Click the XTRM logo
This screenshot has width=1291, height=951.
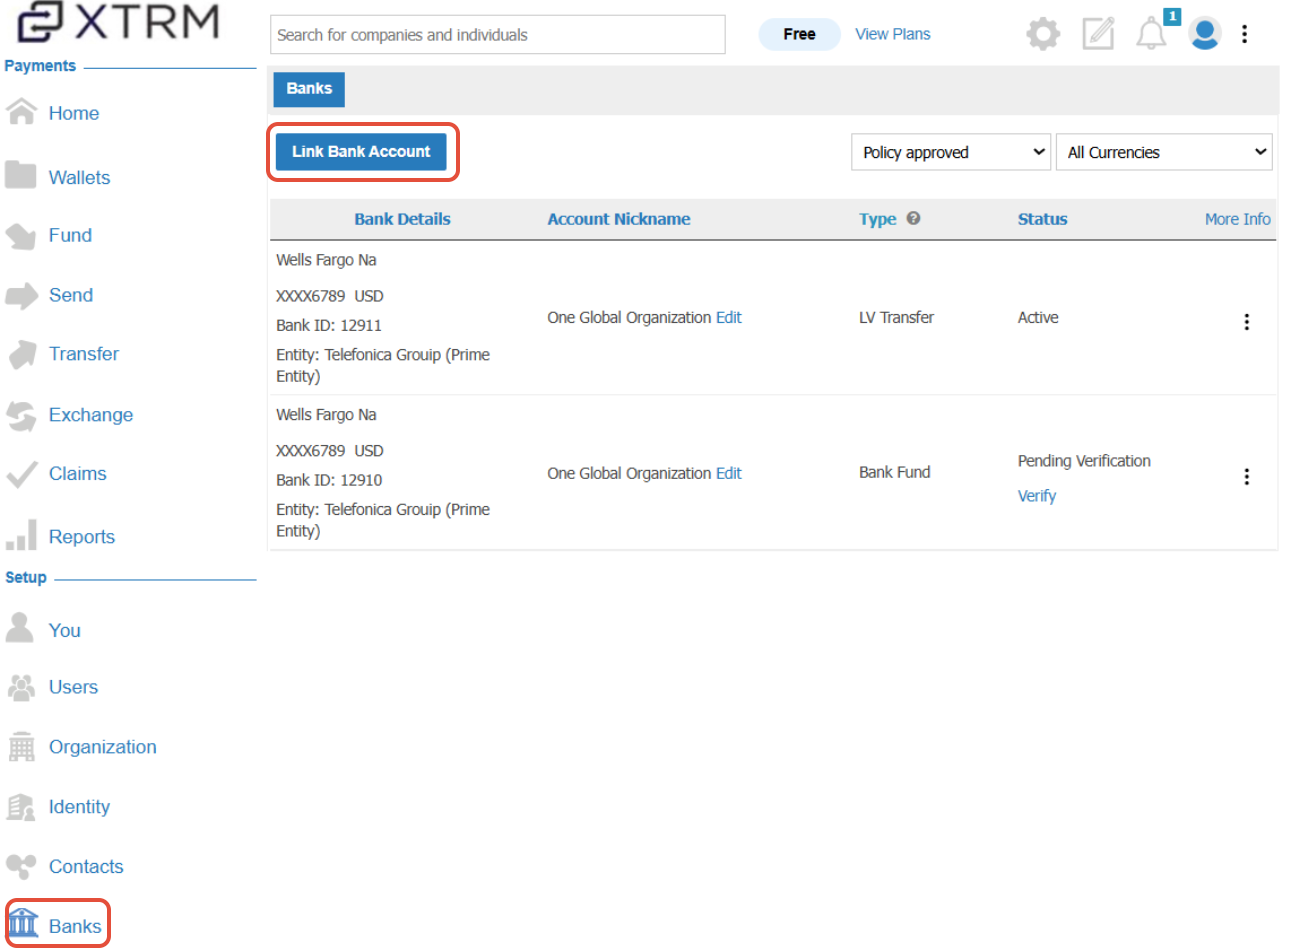coord(118,22)
